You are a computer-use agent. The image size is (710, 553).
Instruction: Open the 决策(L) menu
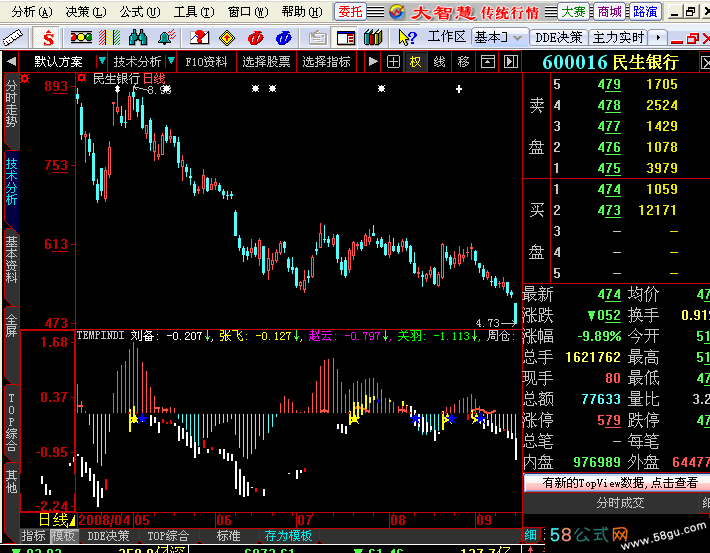point(86,12)
